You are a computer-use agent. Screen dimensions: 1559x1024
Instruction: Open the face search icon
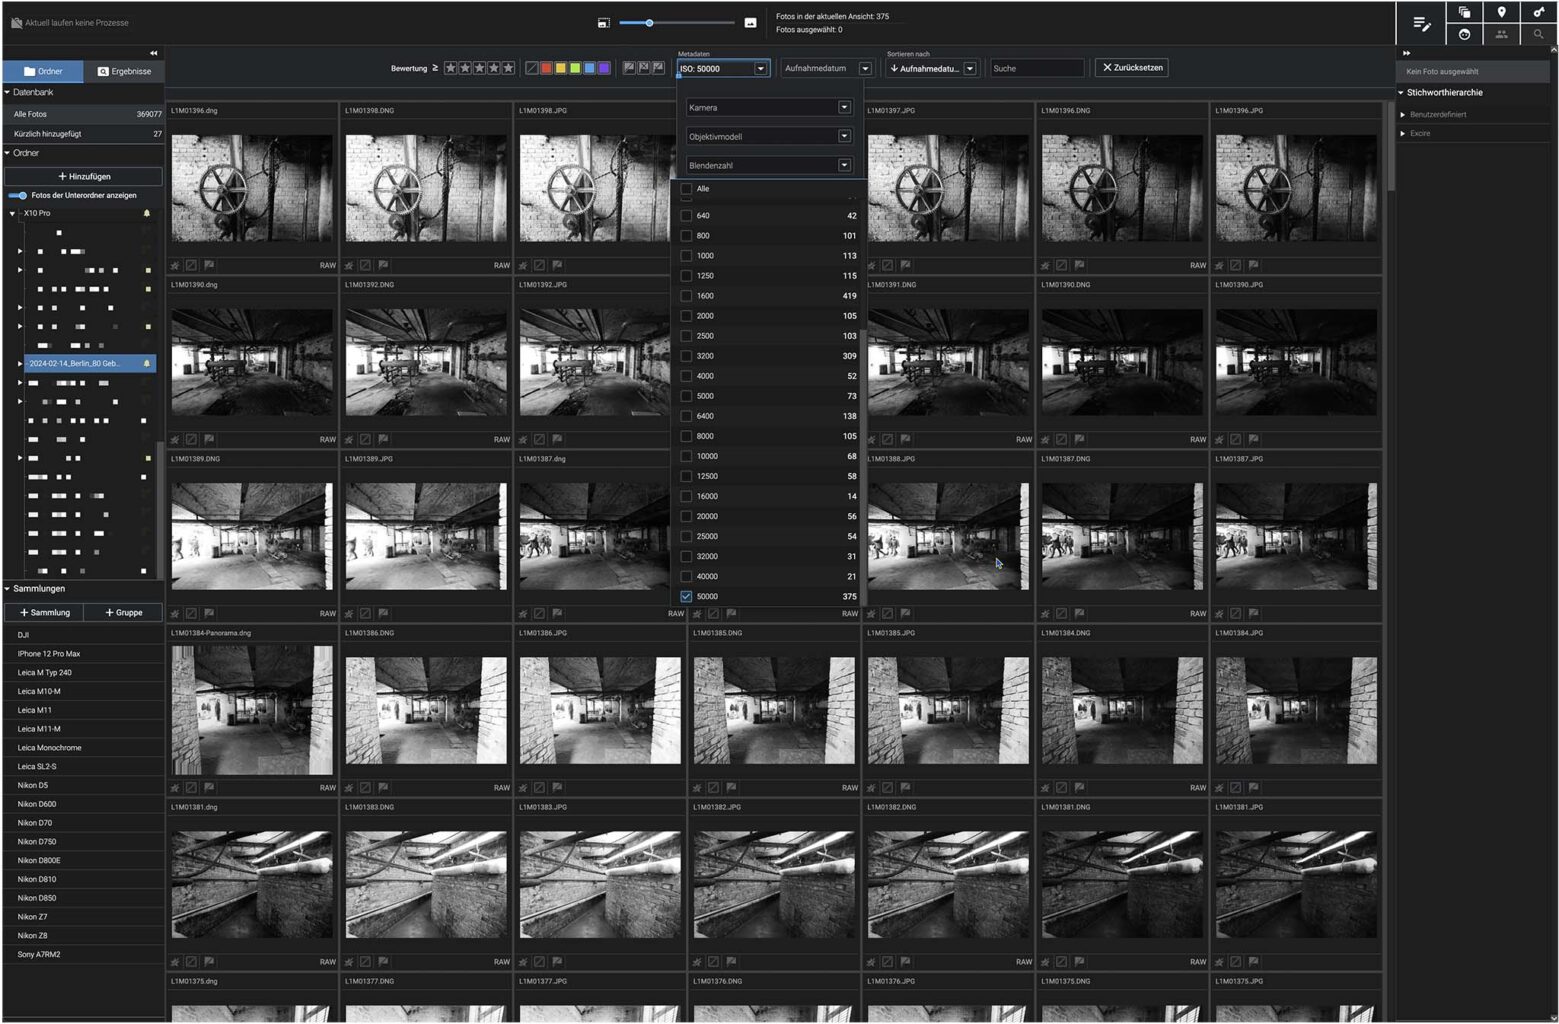[1464, 34]
